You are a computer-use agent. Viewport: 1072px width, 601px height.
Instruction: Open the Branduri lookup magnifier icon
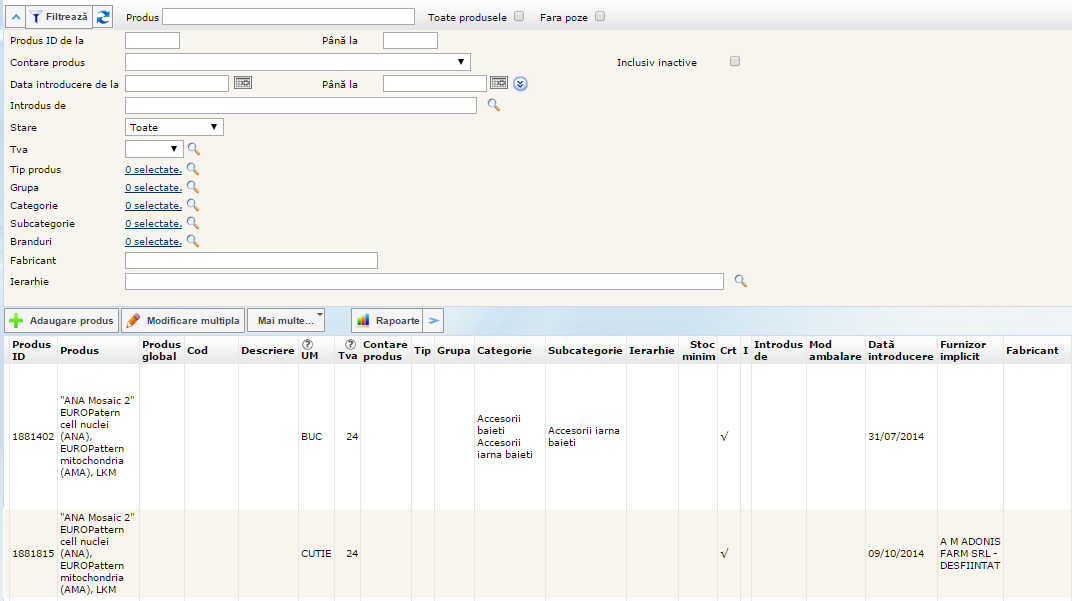(193, 241)
